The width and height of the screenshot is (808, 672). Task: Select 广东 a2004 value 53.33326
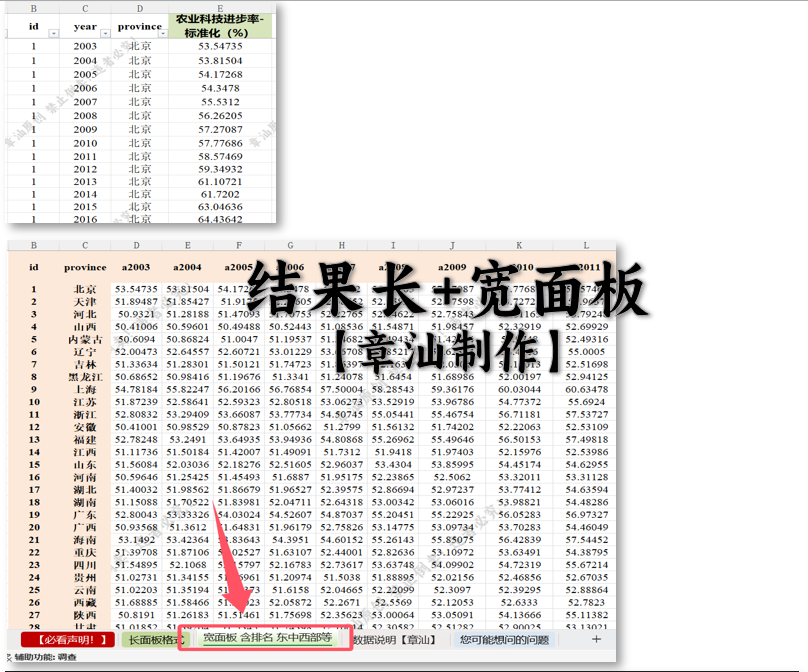pyautogui.click(x=187, y=515)
